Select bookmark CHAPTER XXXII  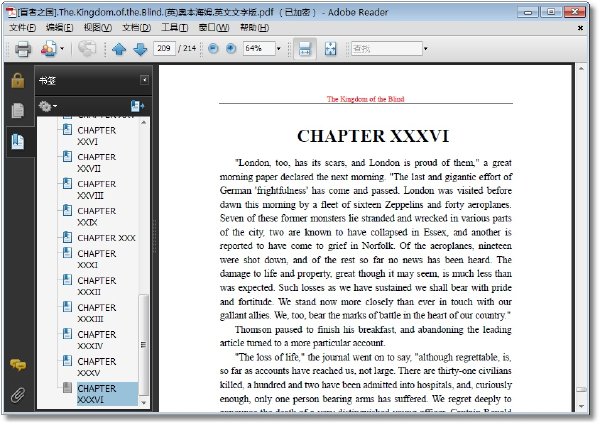pyautogui.click(x=96, y=286)
